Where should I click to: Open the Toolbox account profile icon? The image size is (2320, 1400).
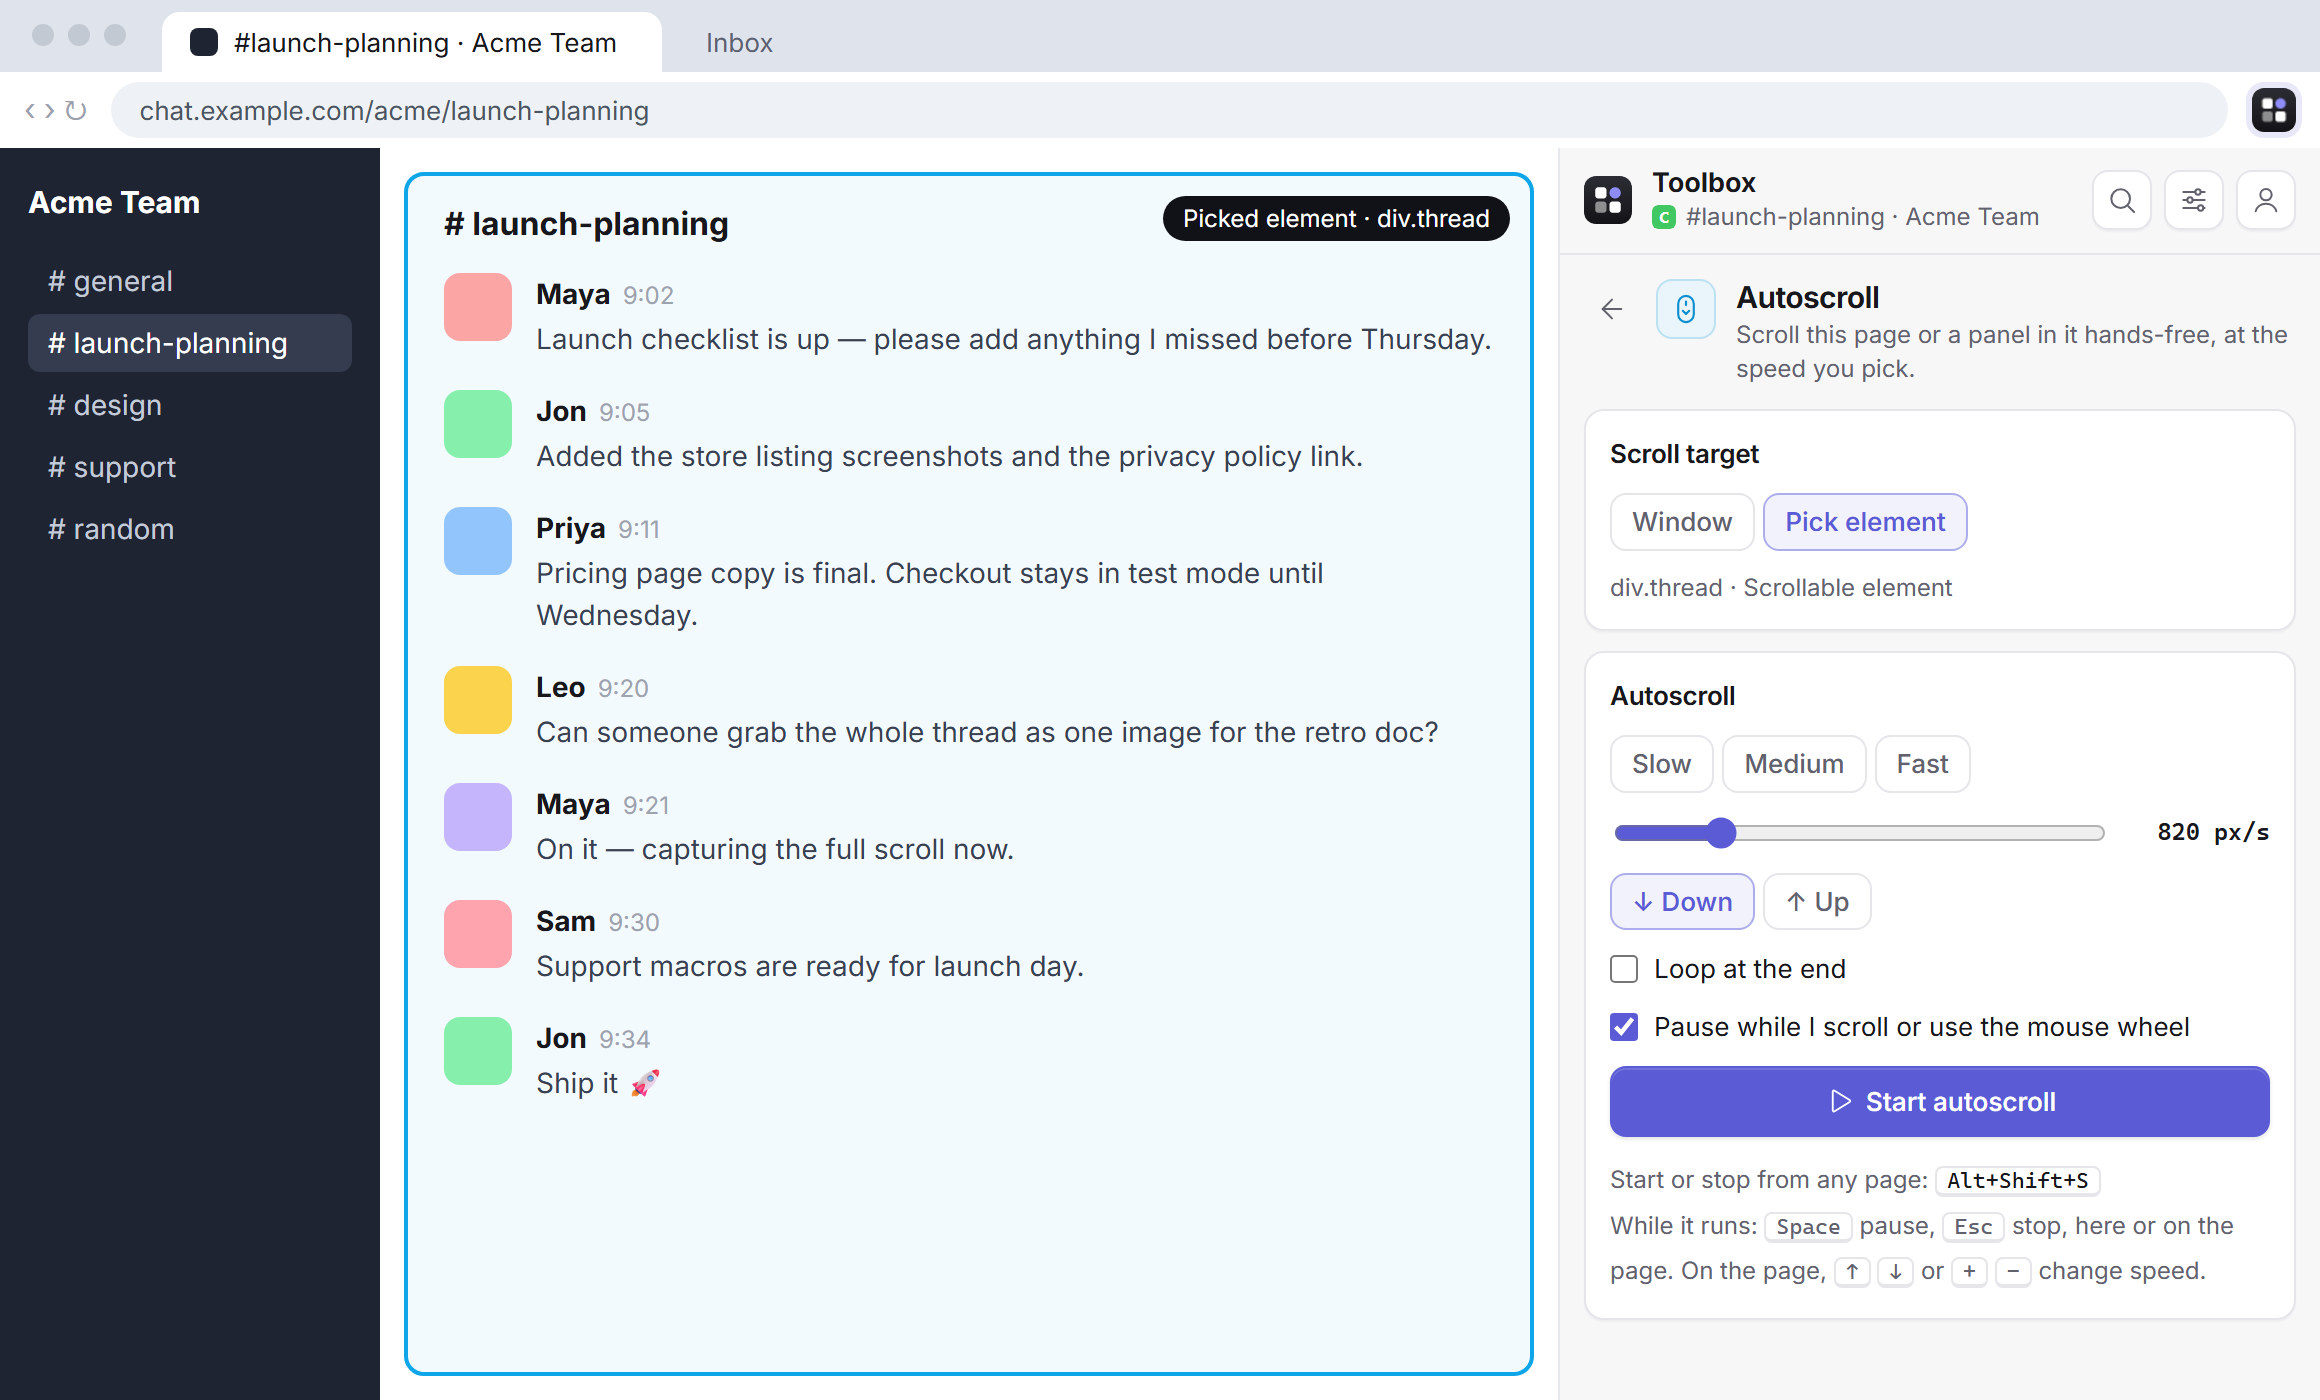[x=2266, y=201]
